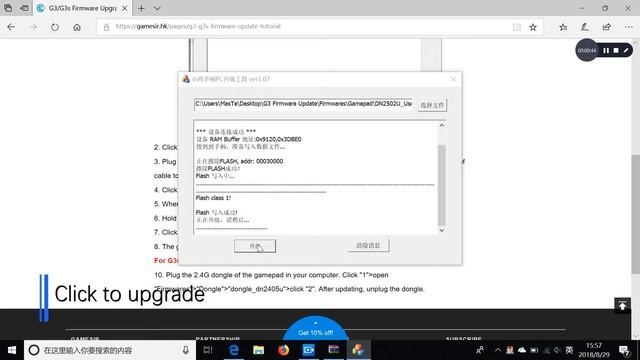Image resolution: width=640 pixels, height=360 pixels.
Task: Share this web page
Action: click(x=607, y=27)
